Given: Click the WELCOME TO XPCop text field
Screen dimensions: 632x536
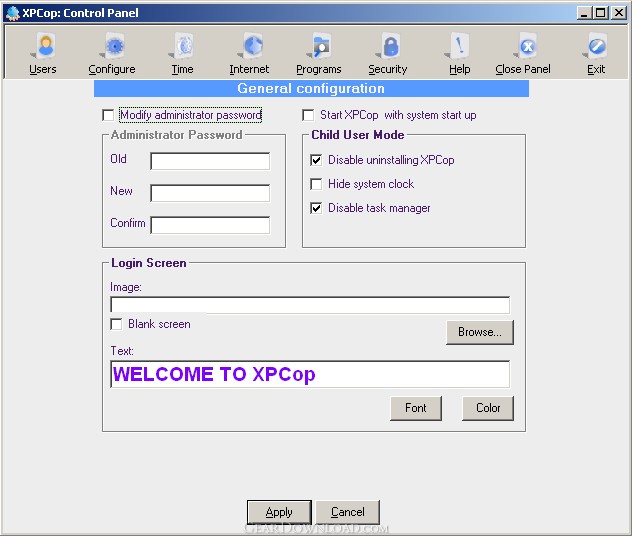Looking at the screenshot, I should pyautogui.click(x=310, y=374).
